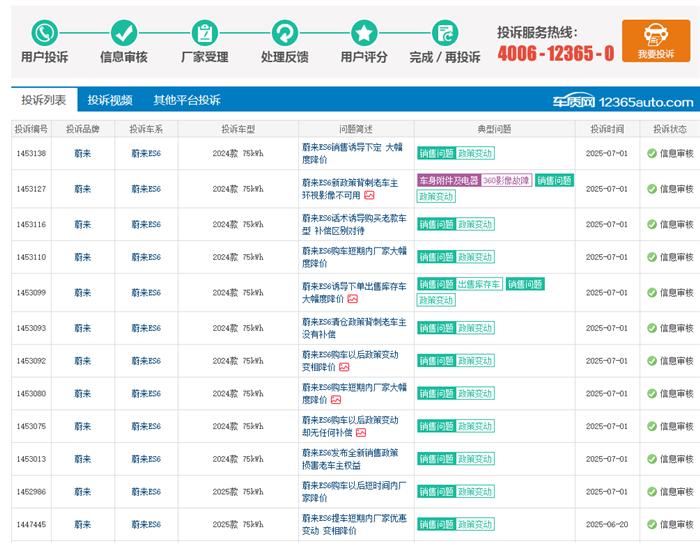Viewport: 700px width, 543px height.
Task: Open complaint 蔚来ES6青仓政策背刺老车主没有补偿
Action: 354,328
